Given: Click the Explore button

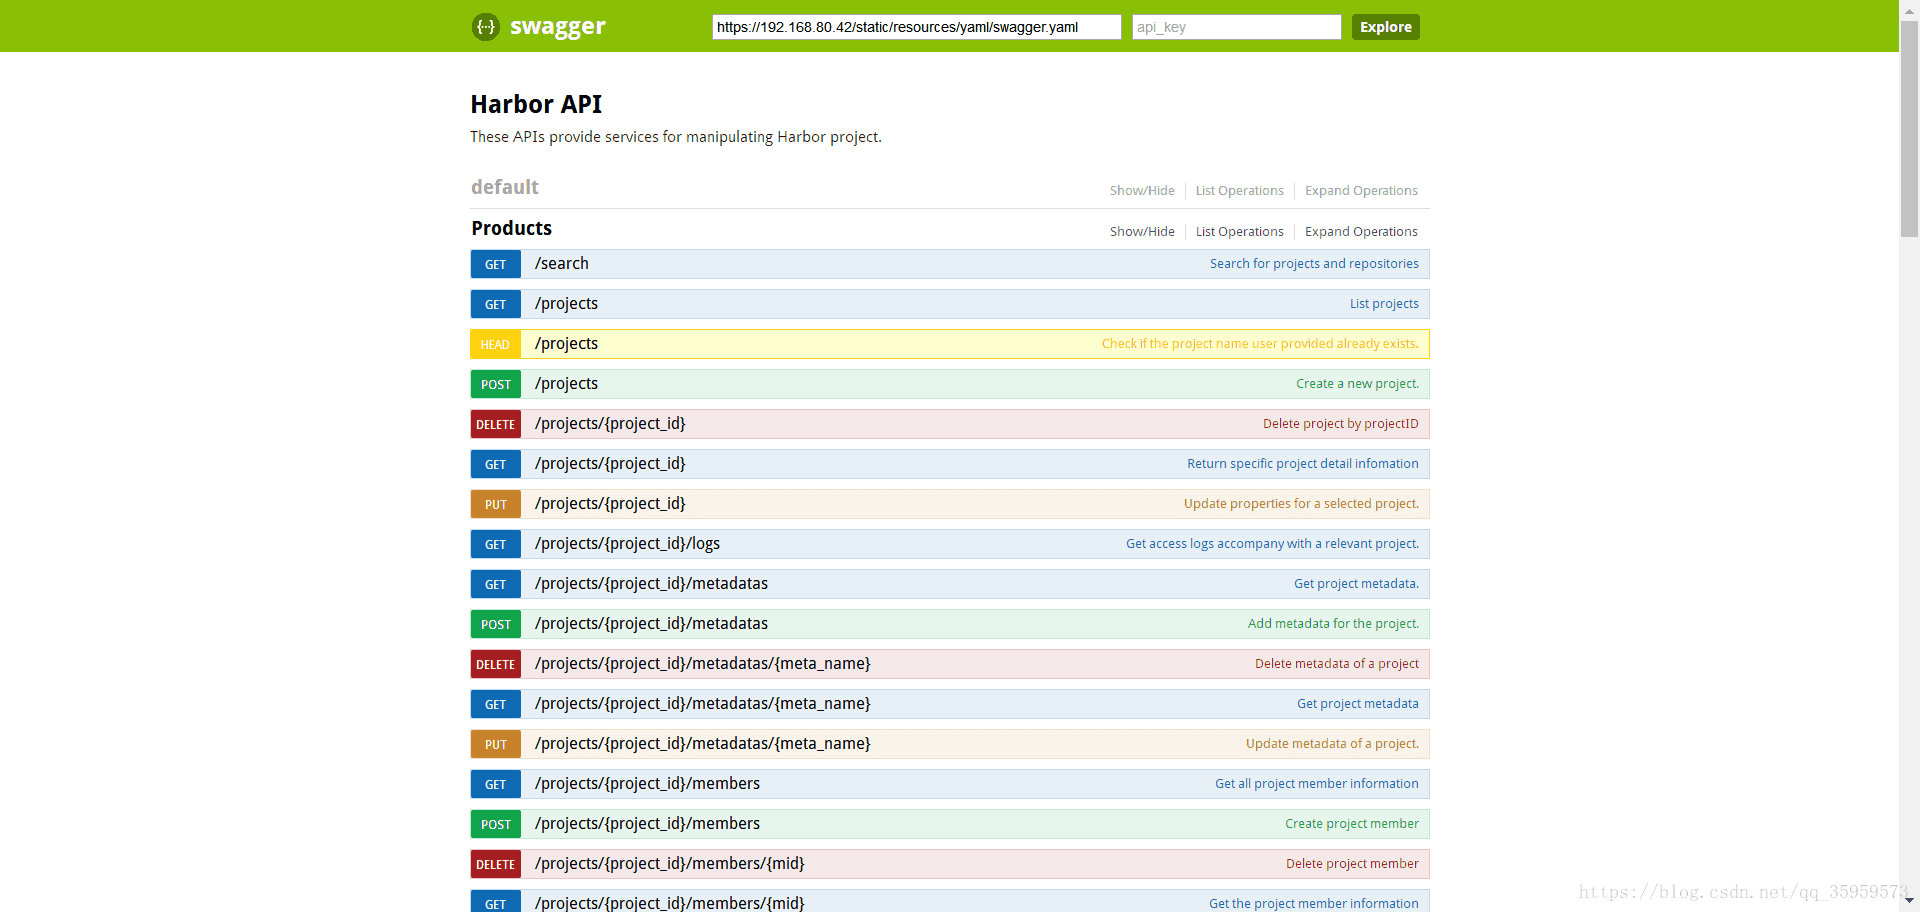Looking at the screenshot, I should [x=1385, y=27].
